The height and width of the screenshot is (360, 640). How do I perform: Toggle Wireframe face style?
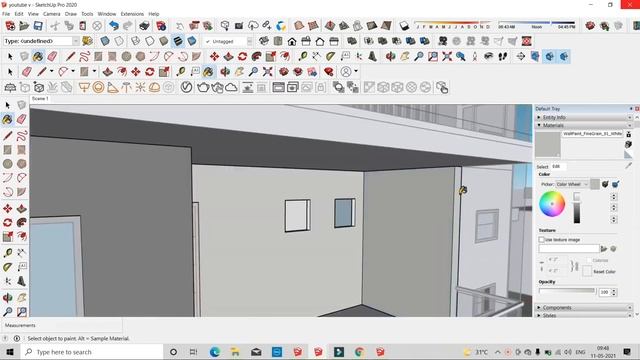[x=136, y=41]
